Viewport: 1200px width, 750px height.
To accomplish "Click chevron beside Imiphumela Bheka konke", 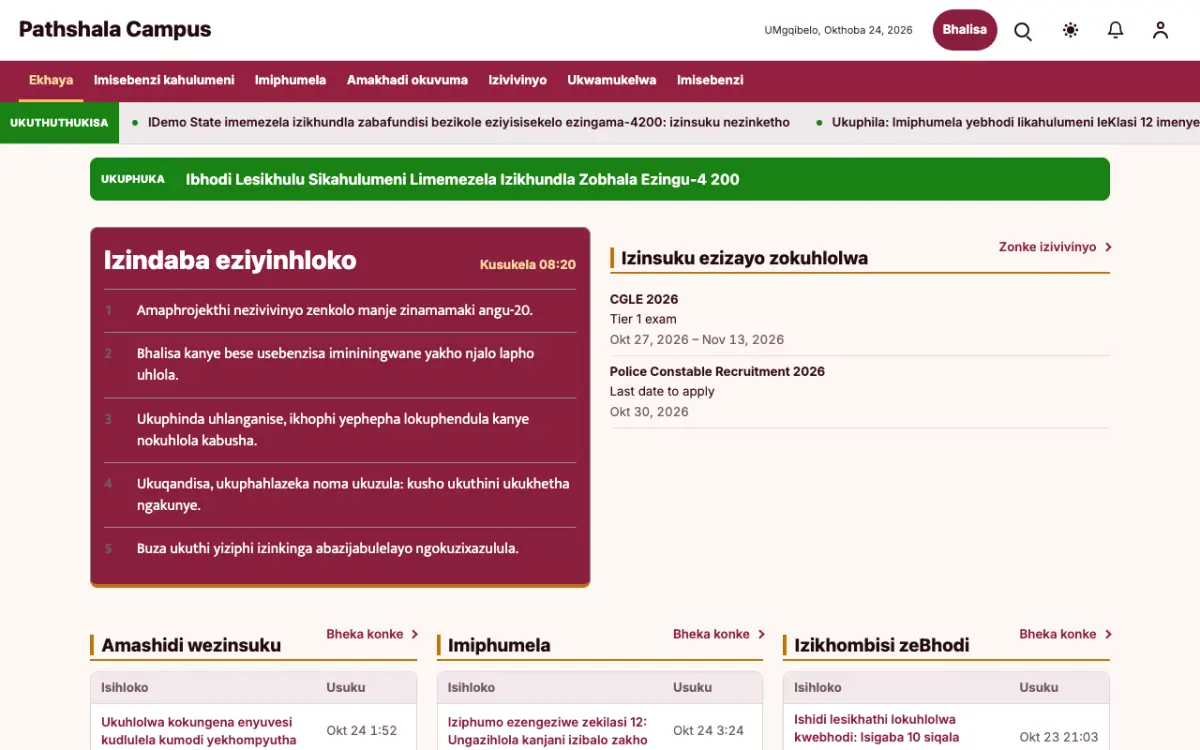I will coord(761,634).
